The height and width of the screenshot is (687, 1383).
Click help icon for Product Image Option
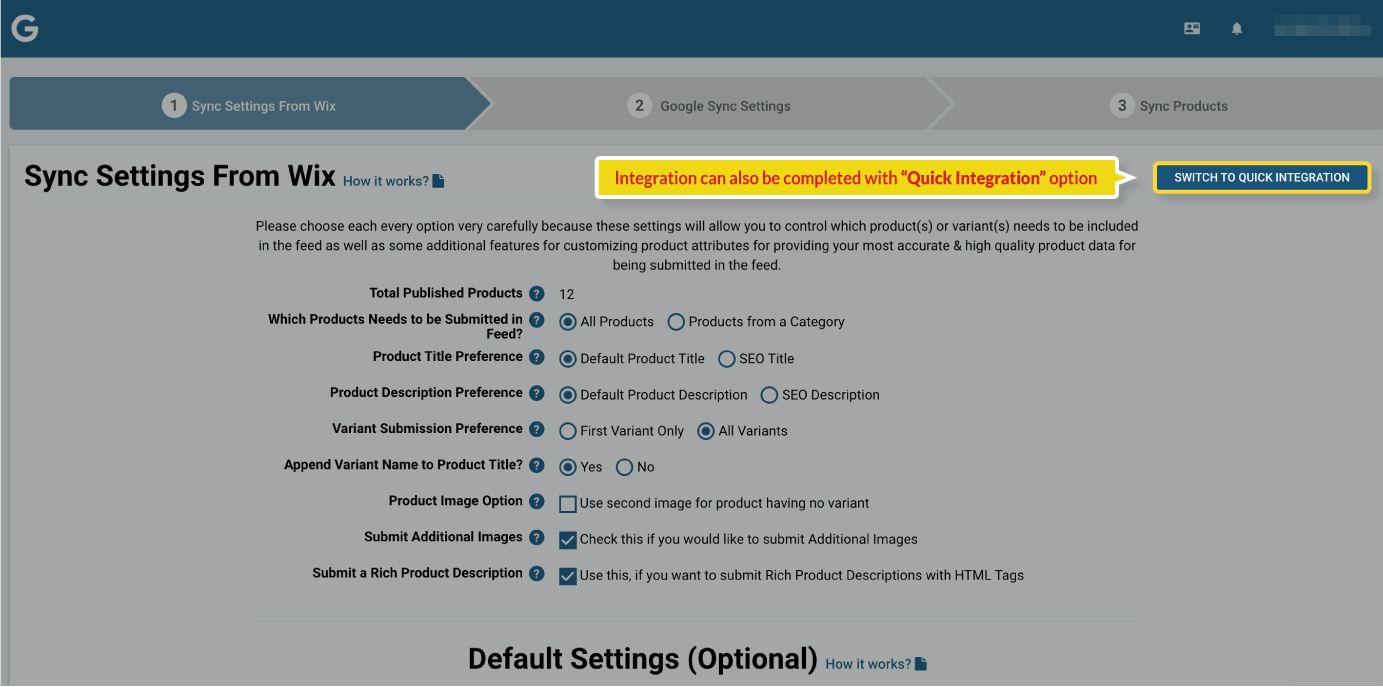pos(537,502)
